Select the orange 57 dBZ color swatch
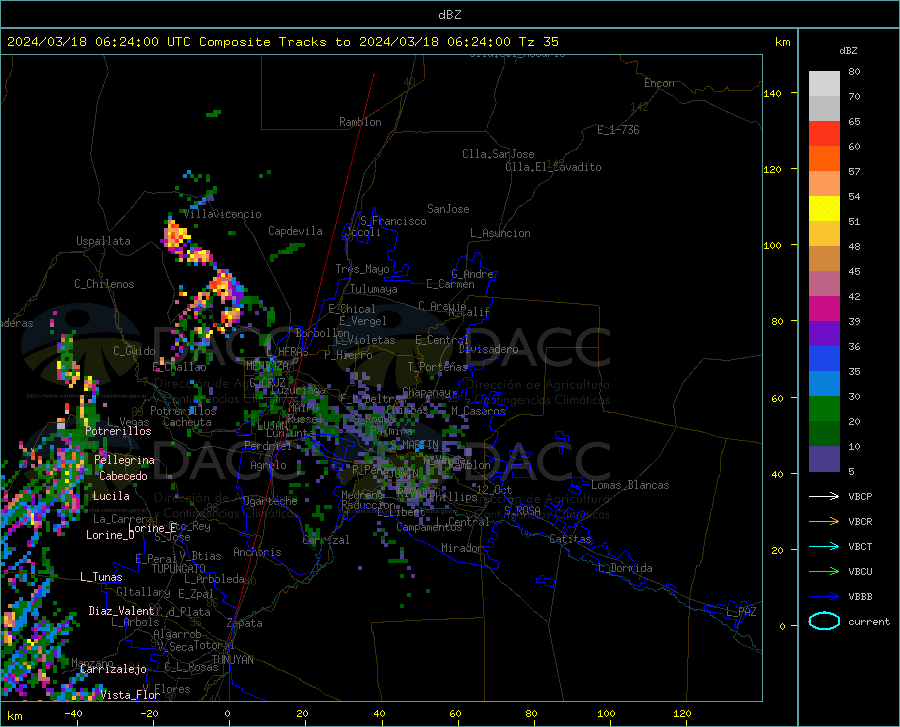Screen dimensions: 900x727 click(824, 159)
